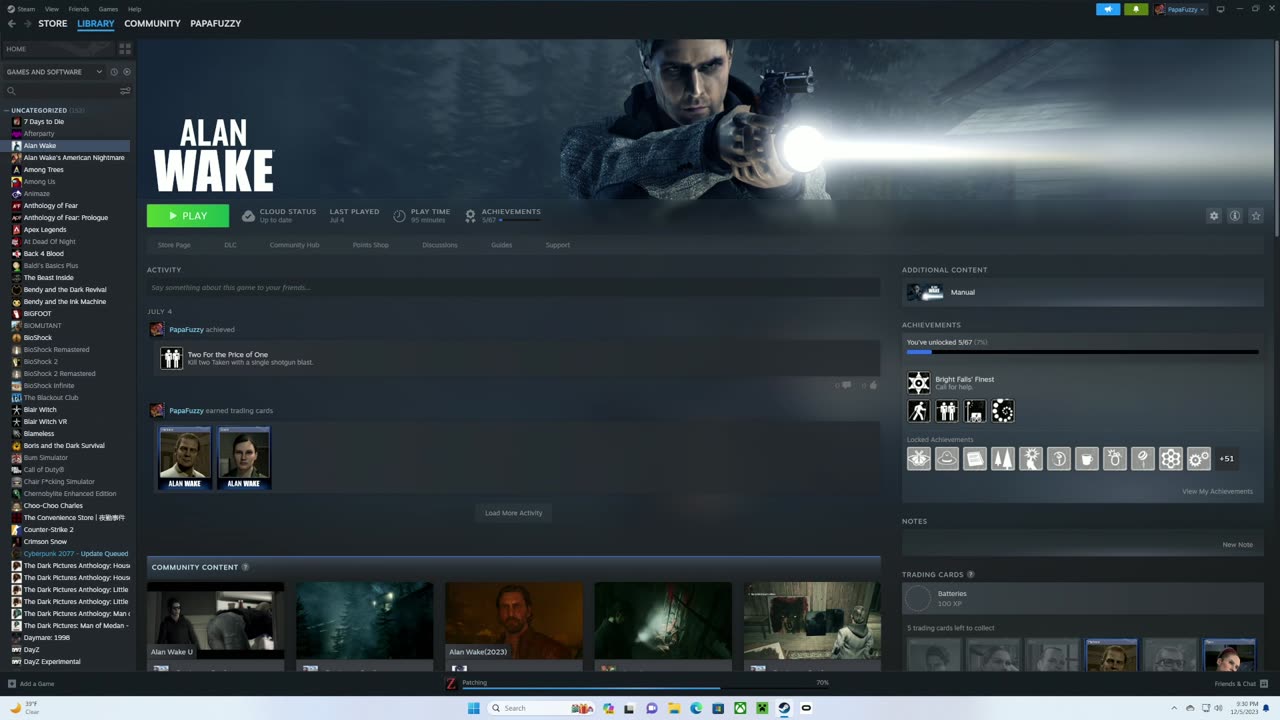Open the View menu
Screen dimensions: 1280x720
click(51, 9)
